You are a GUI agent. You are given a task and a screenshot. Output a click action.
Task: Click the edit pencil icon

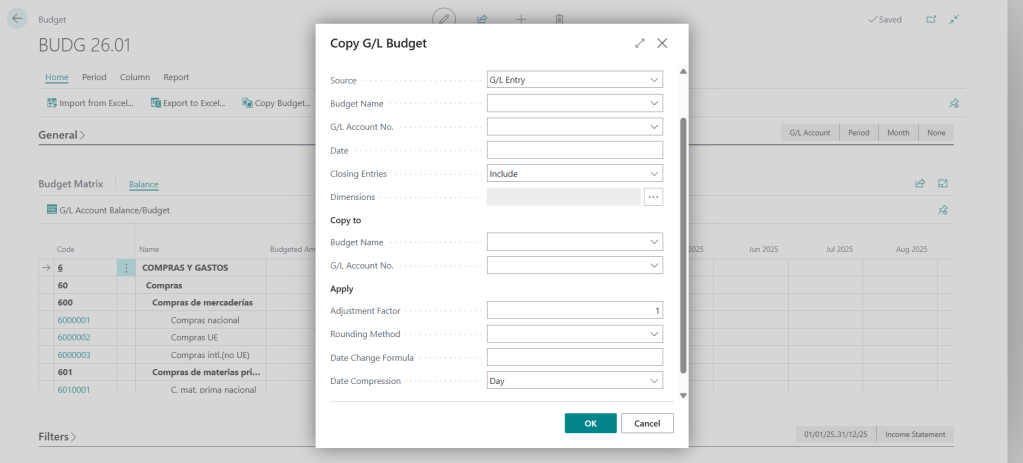(x=443, y=19)
